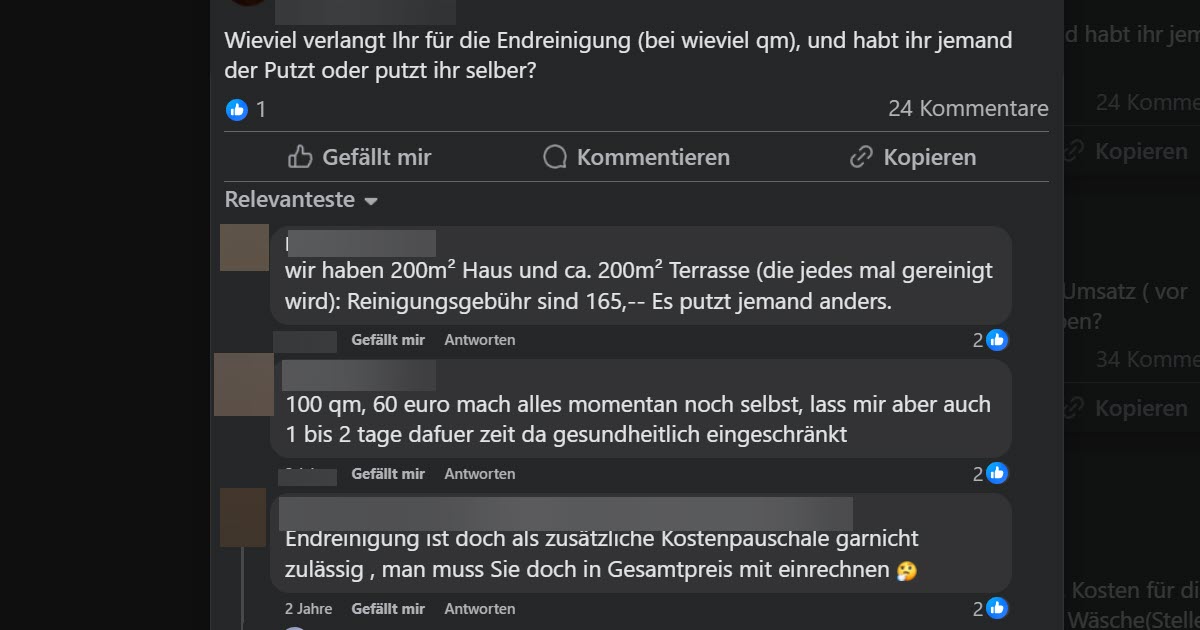Click the speech bubble Kommentieren icon
The height and width of the screenshot is (630, 1200).
tap(555, 157)
